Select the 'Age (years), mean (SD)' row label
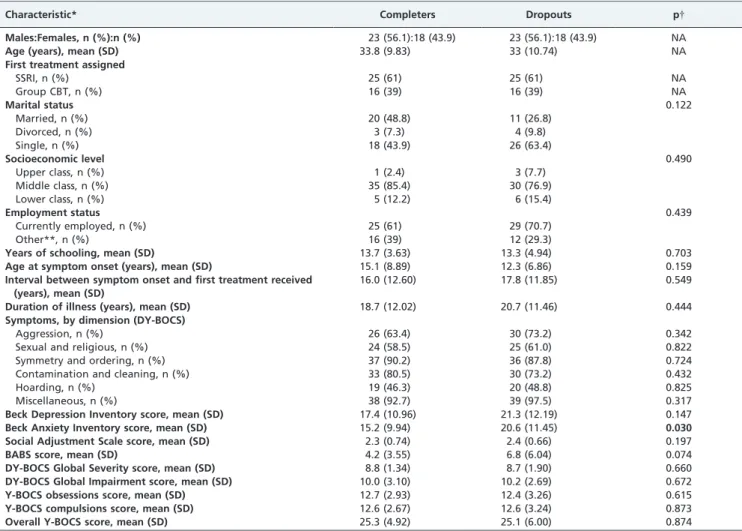This screenshot has height=531, width=742. point(62,51)
